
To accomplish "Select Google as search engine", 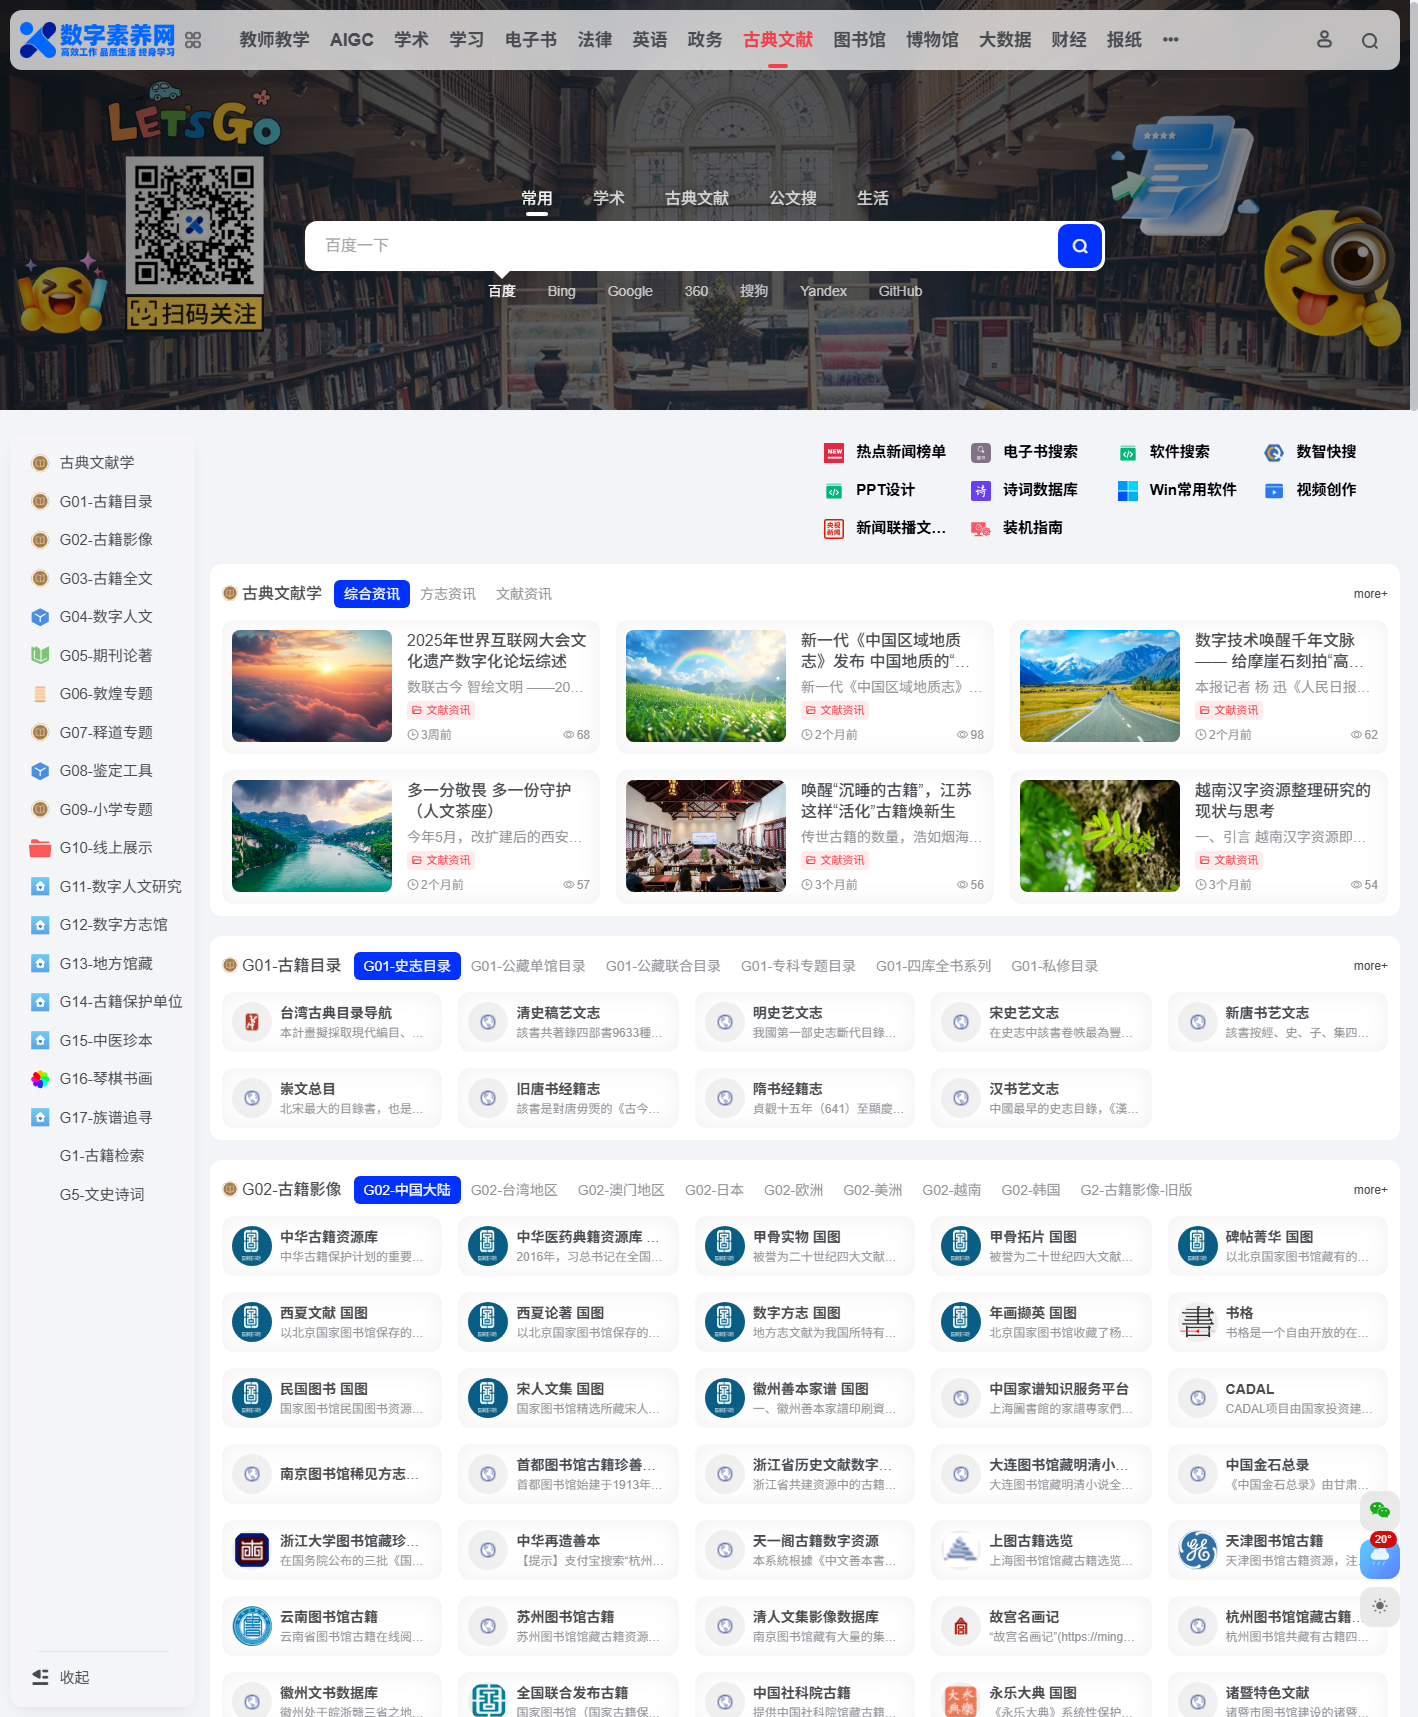I will (630, 291).
